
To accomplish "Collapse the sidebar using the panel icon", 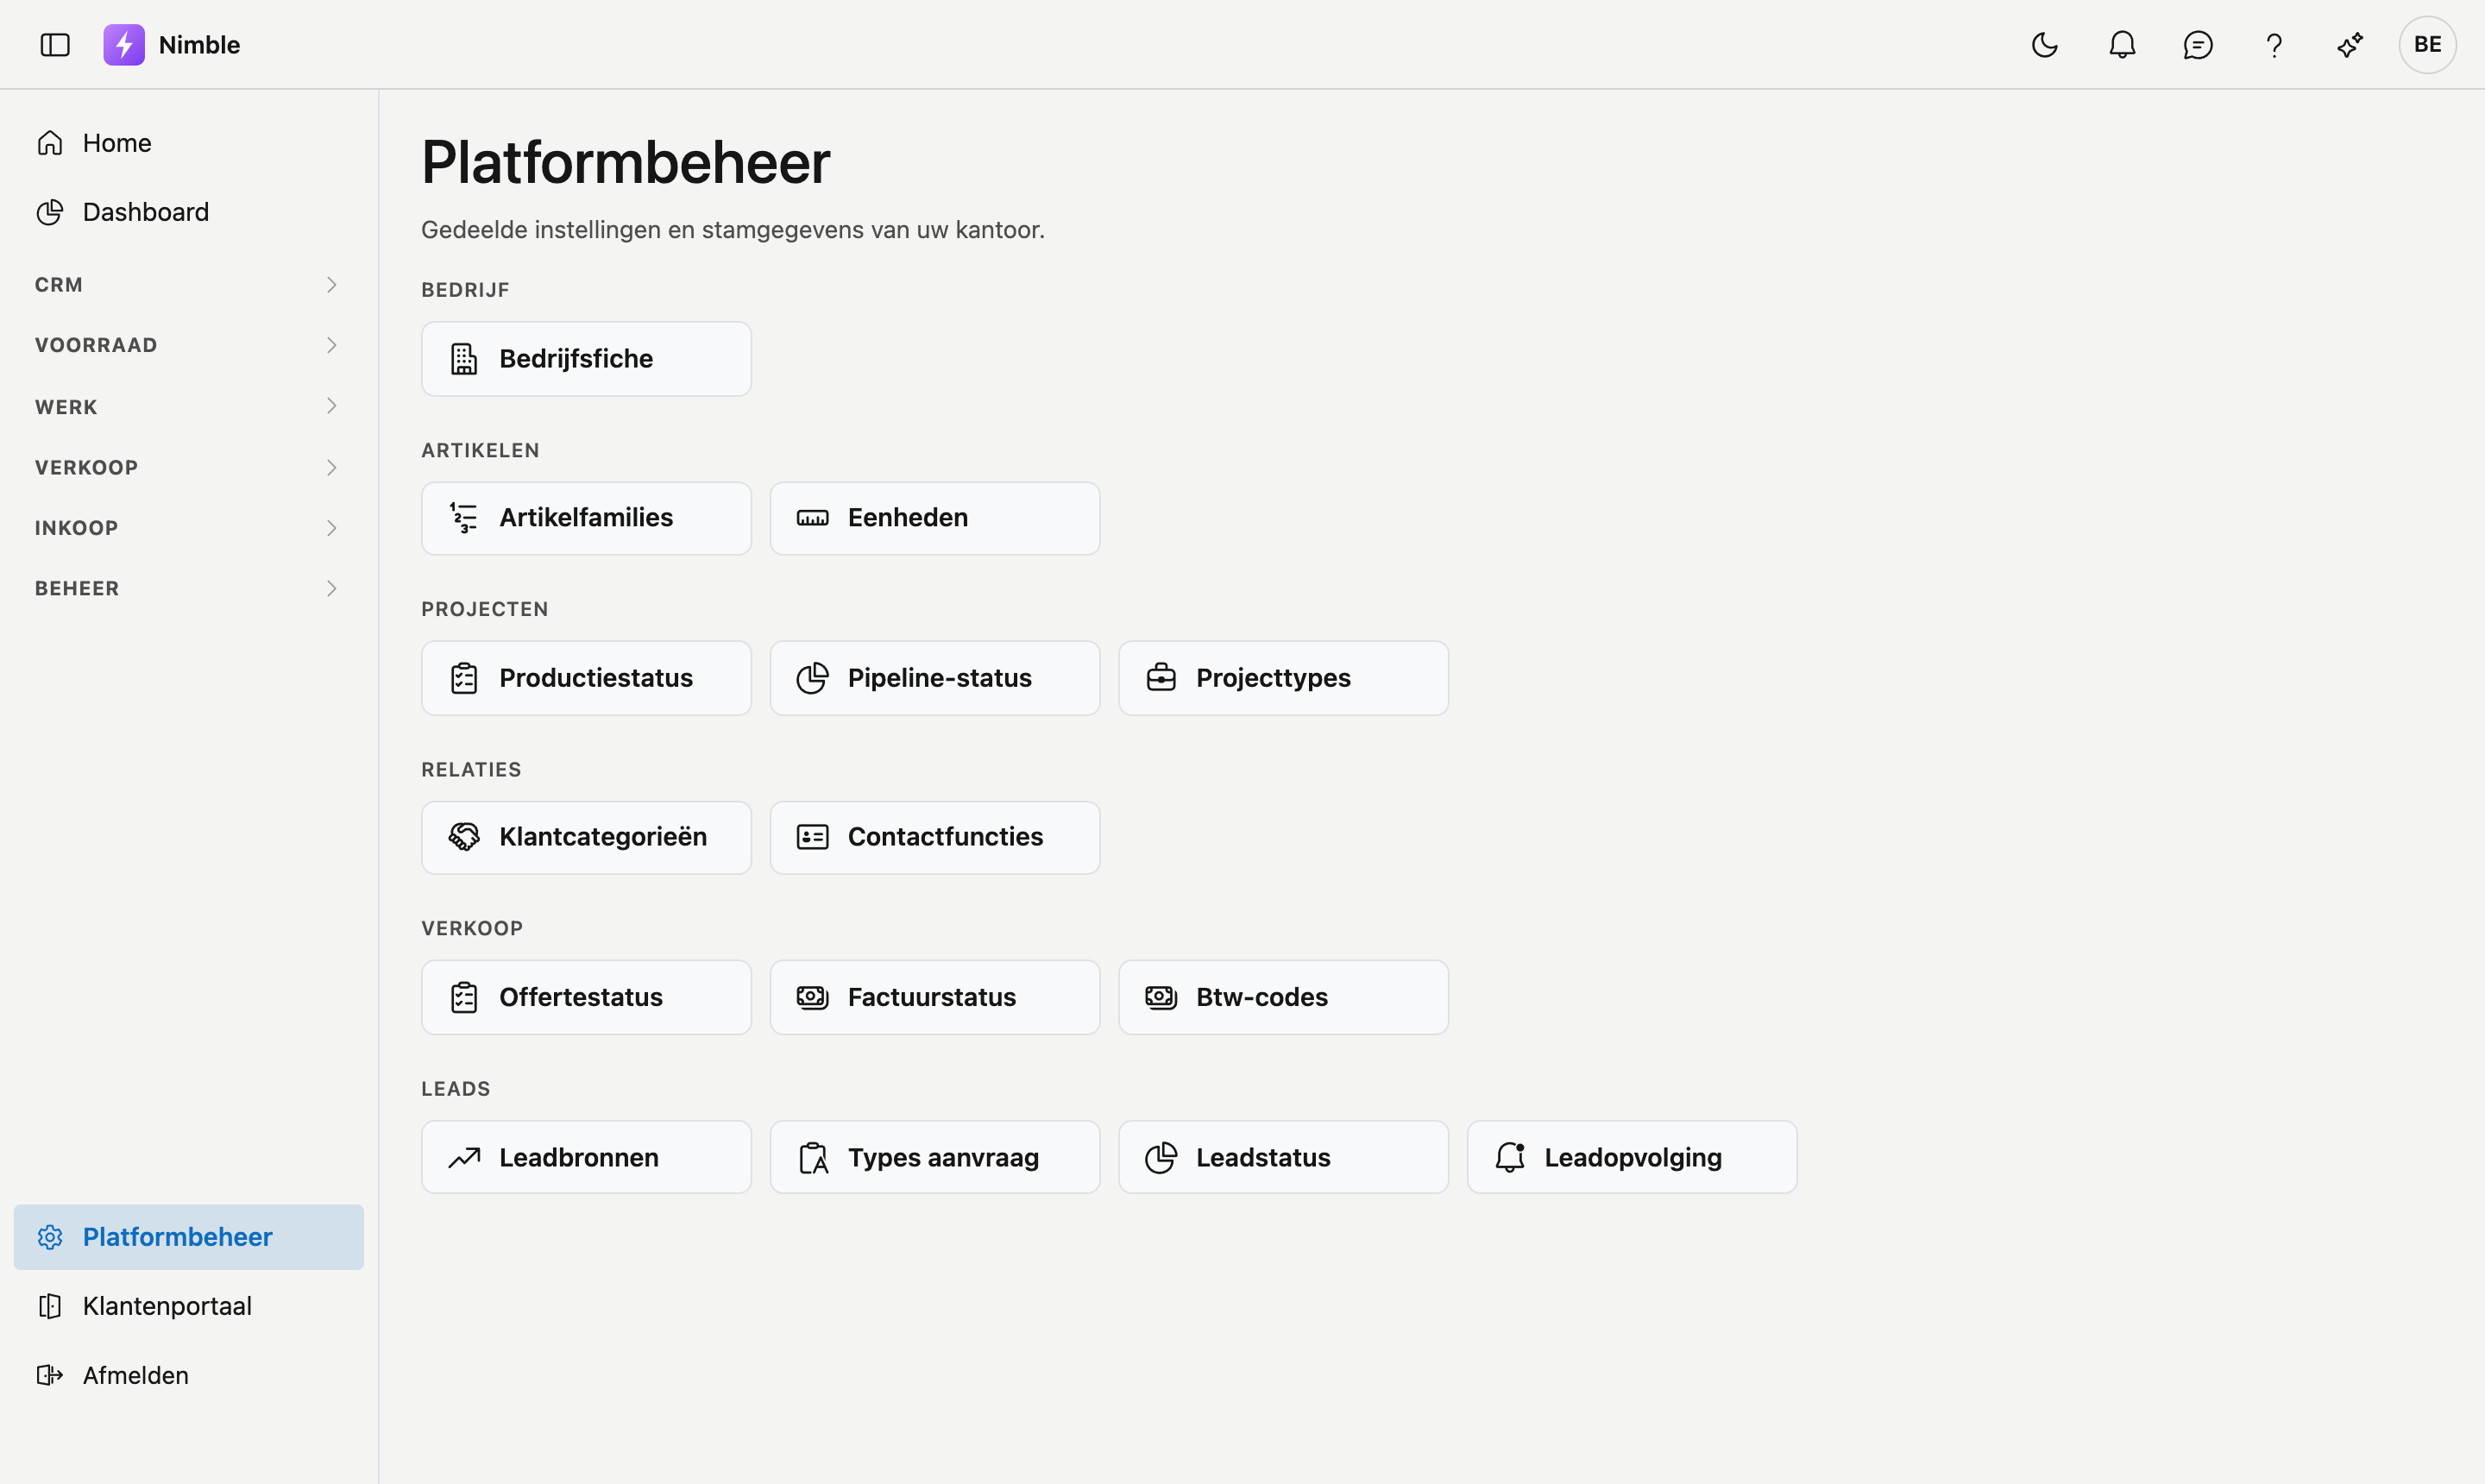I will (55, 45).
